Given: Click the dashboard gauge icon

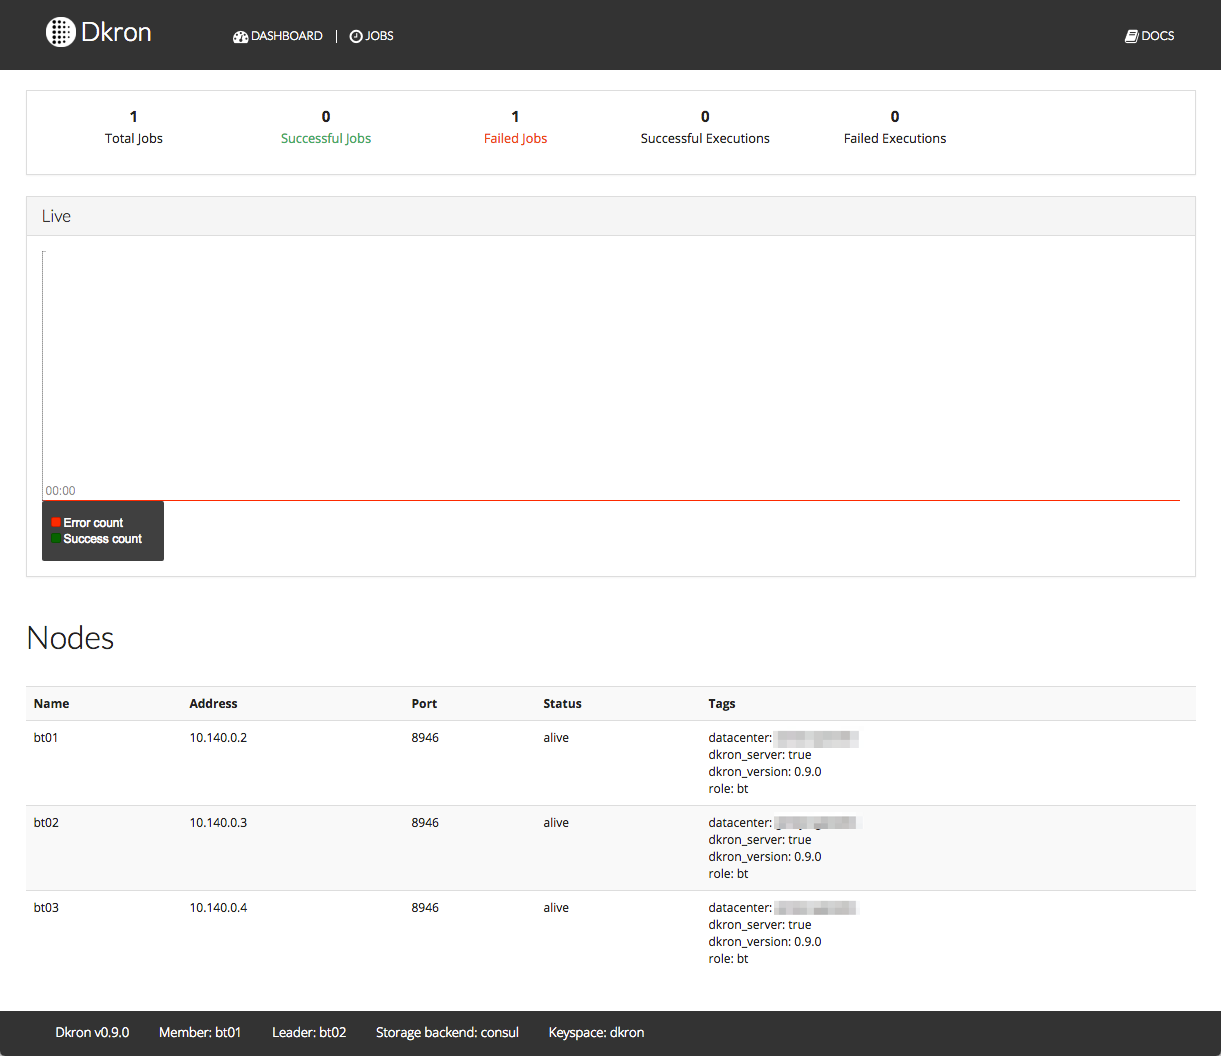Looking at the screenshot, I should pos(240,37).
